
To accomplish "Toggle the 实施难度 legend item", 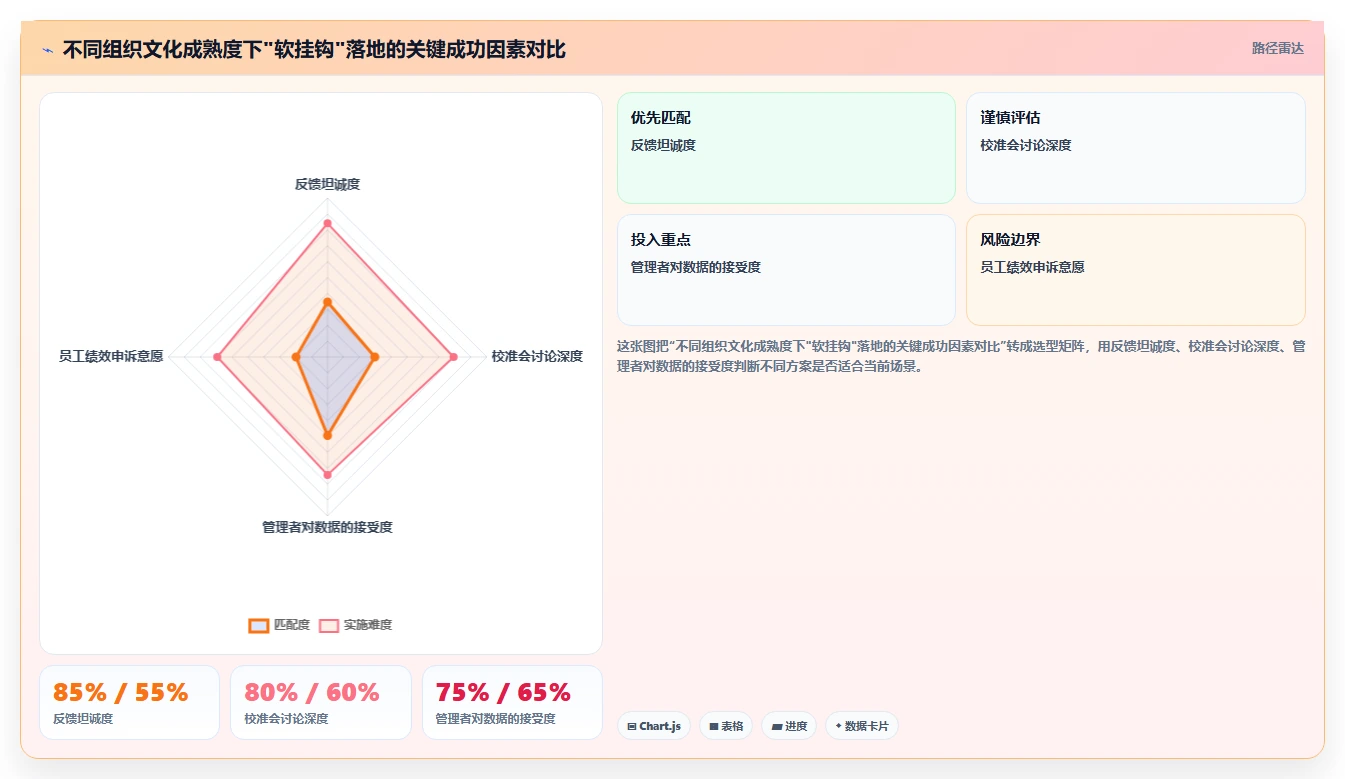I will pyautogui.click(x=355, y=625).
